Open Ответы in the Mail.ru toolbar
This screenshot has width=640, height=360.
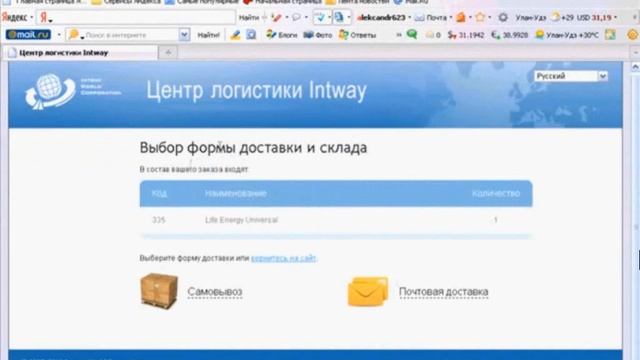click(358, 35)
